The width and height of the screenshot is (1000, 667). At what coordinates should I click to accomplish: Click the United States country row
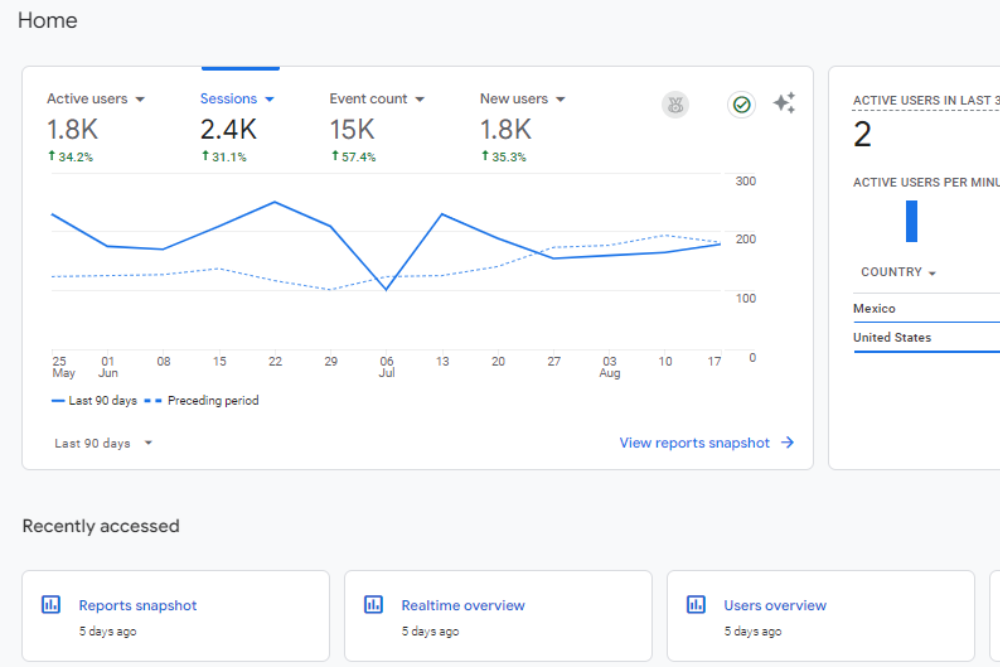pos(926,338)
